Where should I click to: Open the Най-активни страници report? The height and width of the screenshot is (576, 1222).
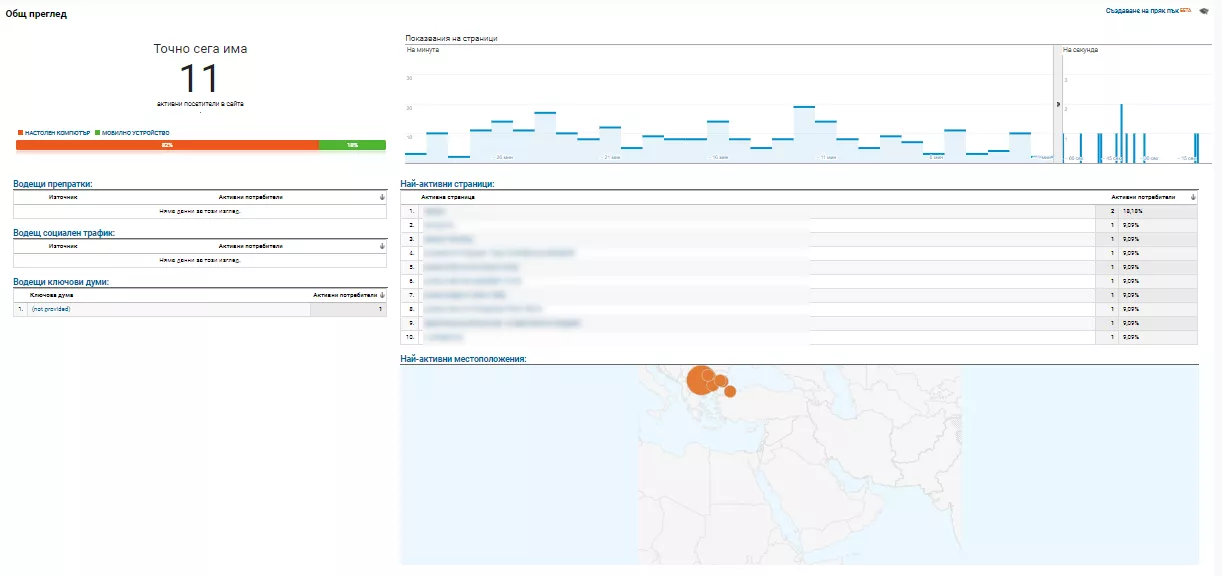pyautogui.click(x=447, y=184)
